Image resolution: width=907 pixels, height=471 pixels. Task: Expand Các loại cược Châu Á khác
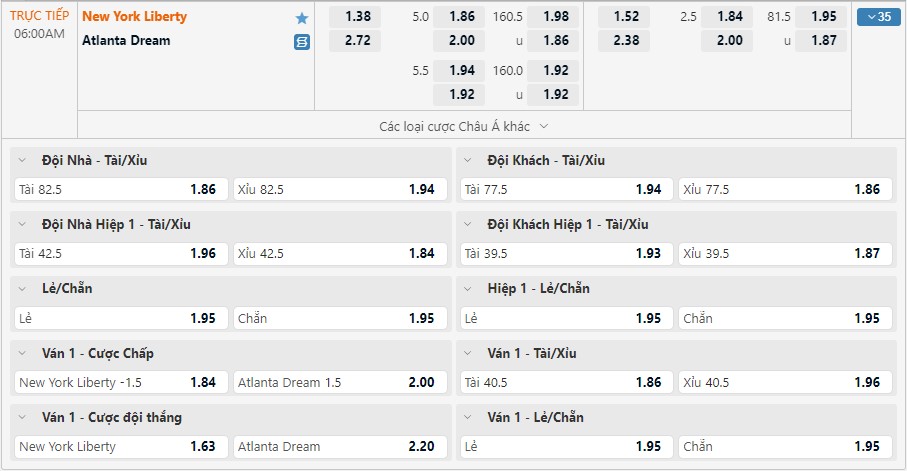[x=464, y=126]
